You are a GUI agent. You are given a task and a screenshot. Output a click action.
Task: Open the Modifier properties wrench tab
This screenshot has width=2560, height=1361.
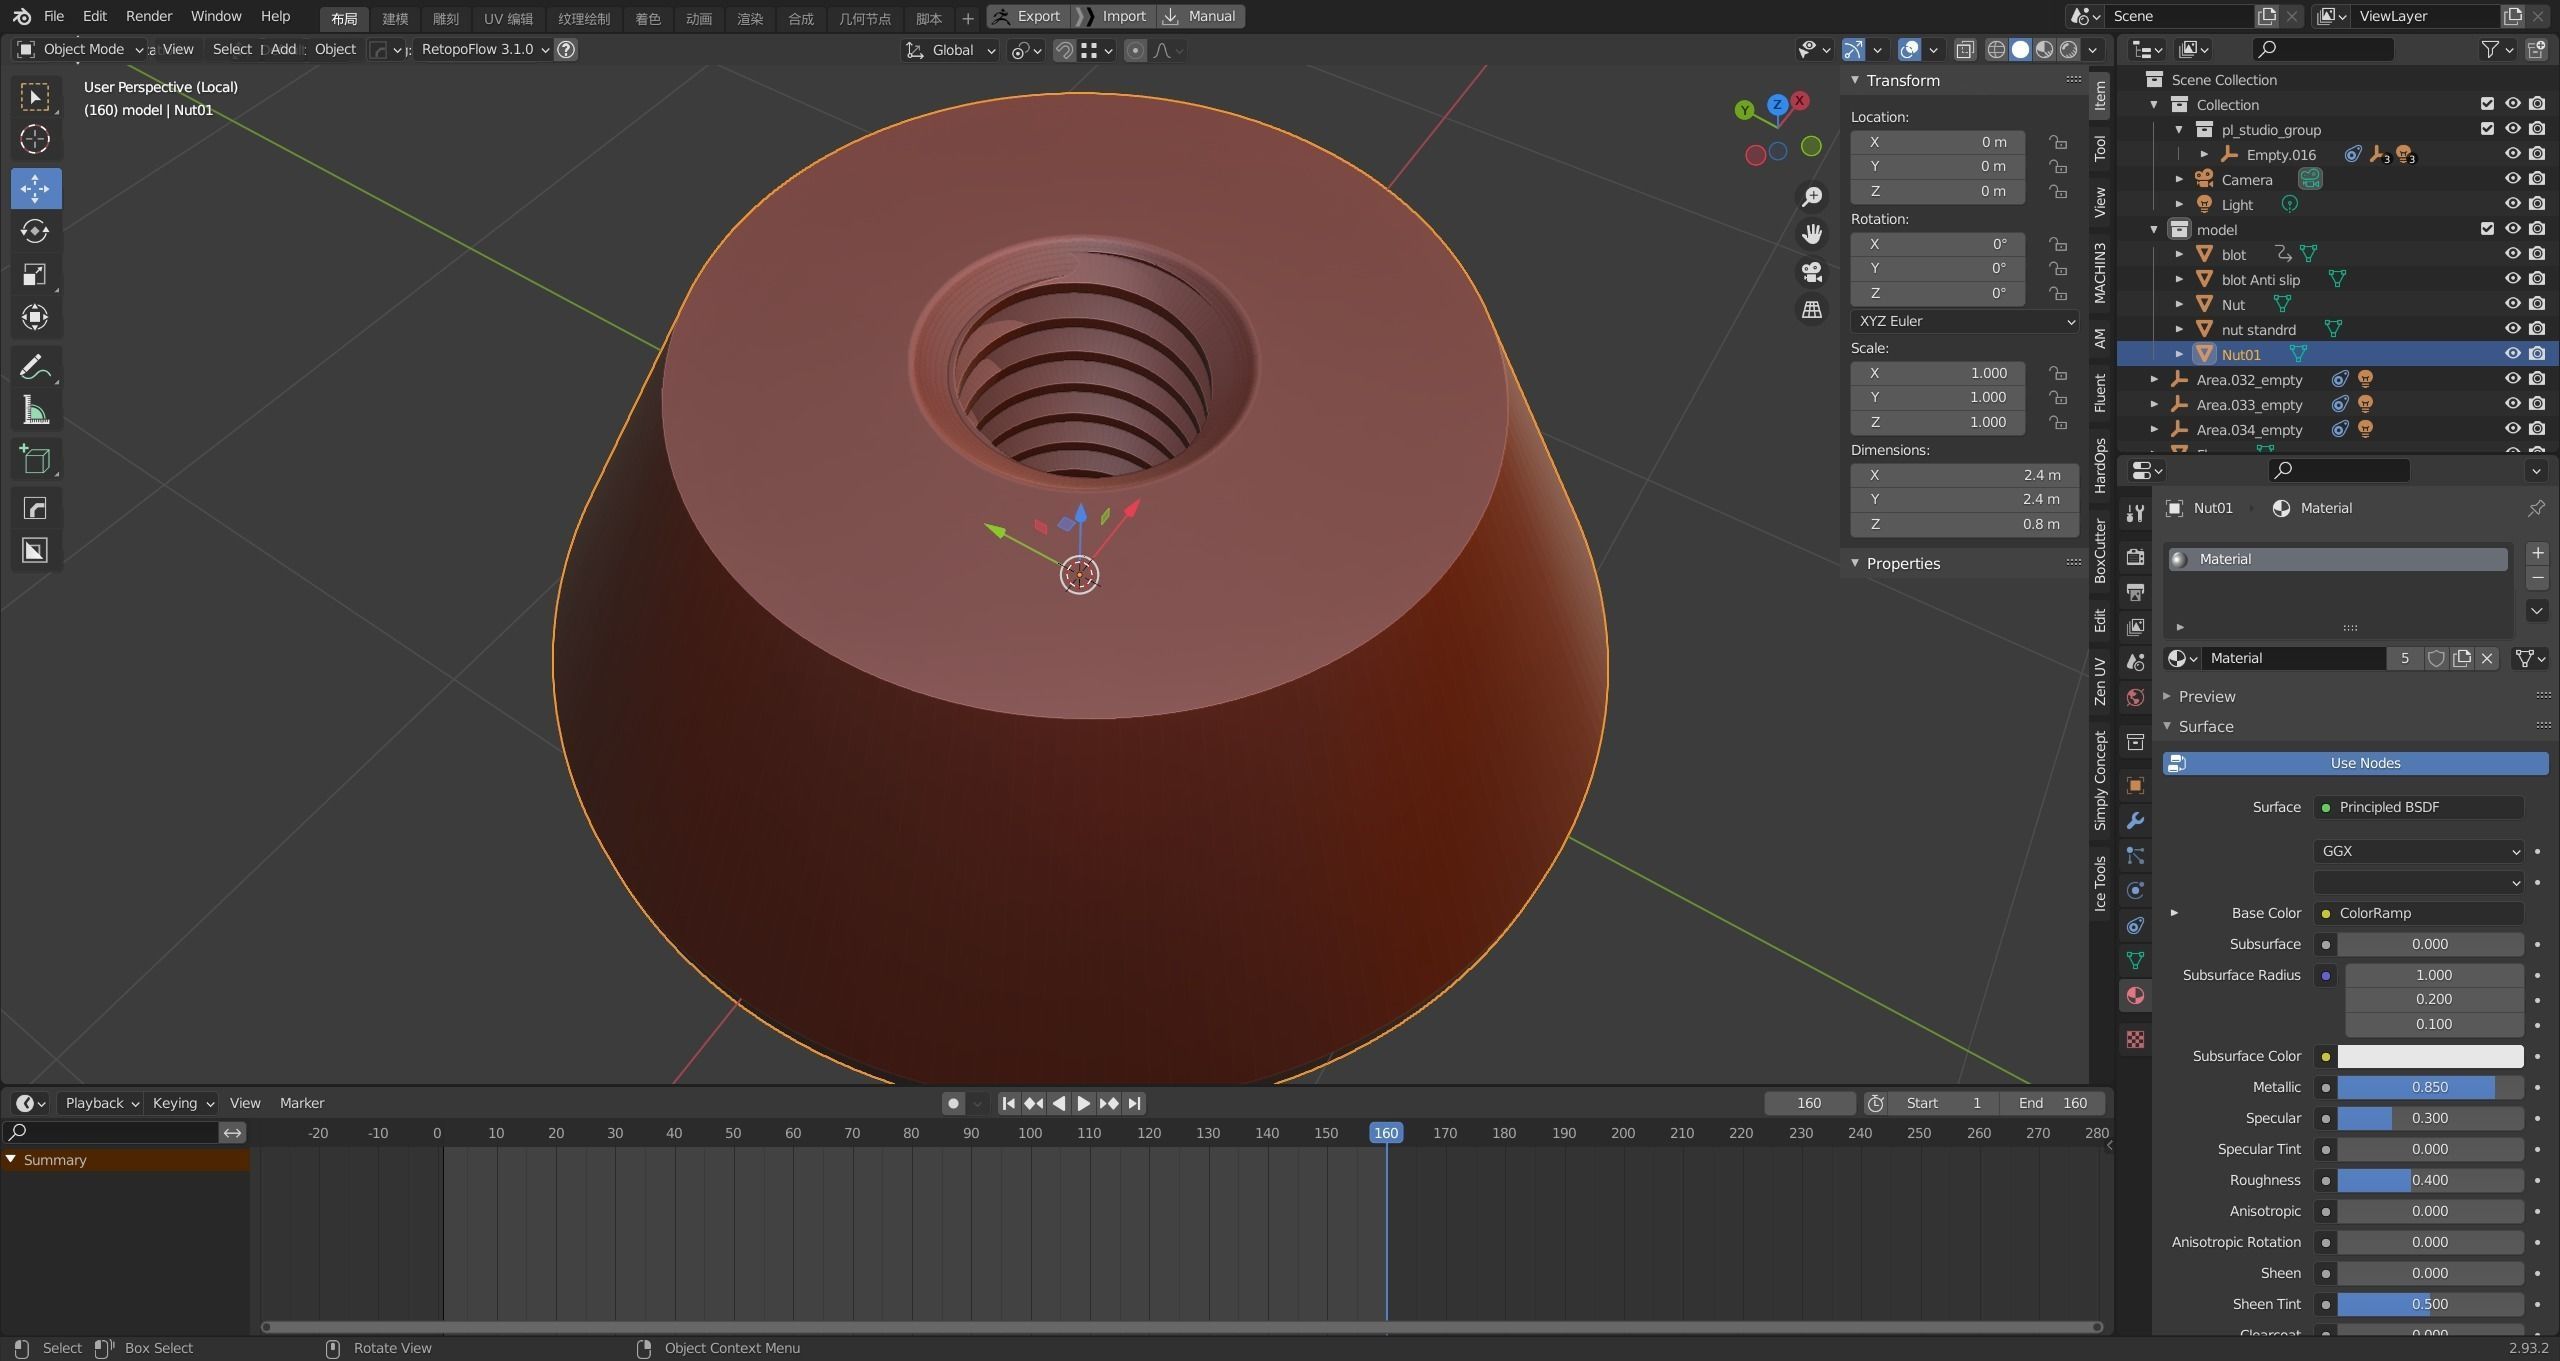(2135, 821)
